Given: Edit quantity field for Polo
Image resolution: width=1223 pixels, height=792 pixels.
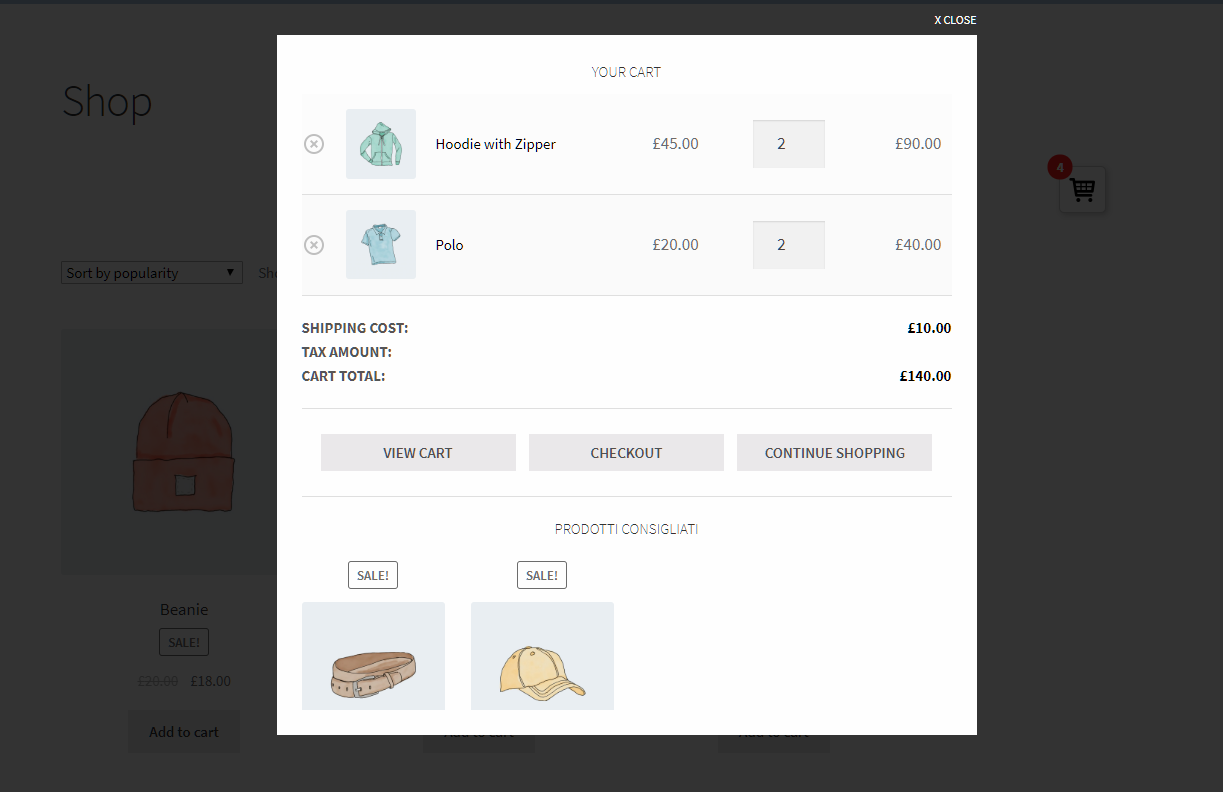Looking at the screenshot, I should (x=788, y=245).
